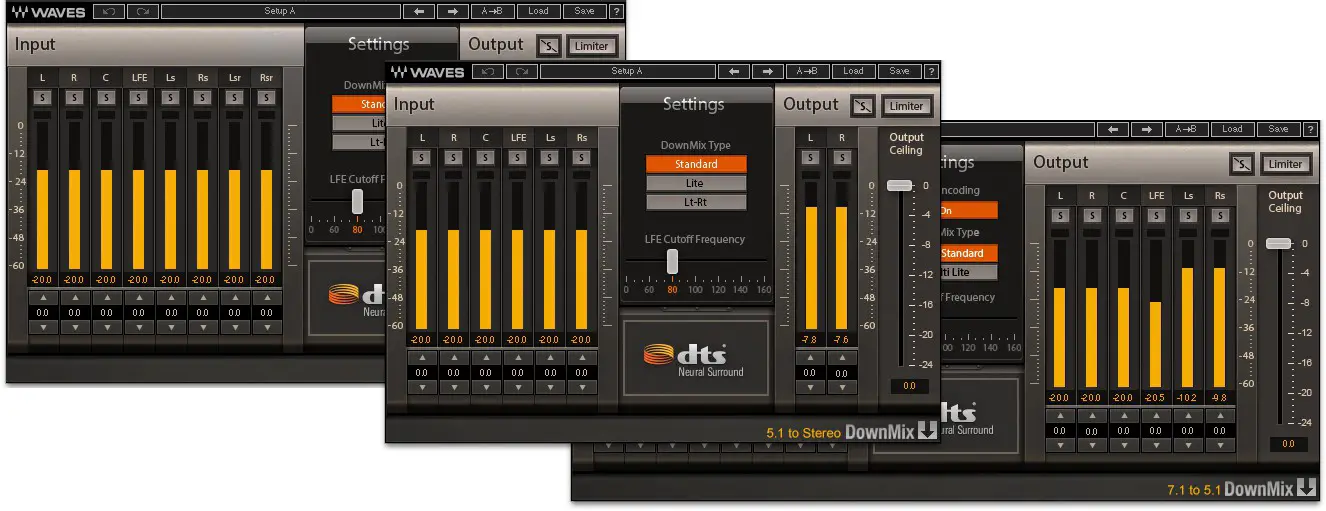Screen dimensions: 1326x511
Task: Click Waves logo in 5.1 to Stereo window
Action: point(427,72)
